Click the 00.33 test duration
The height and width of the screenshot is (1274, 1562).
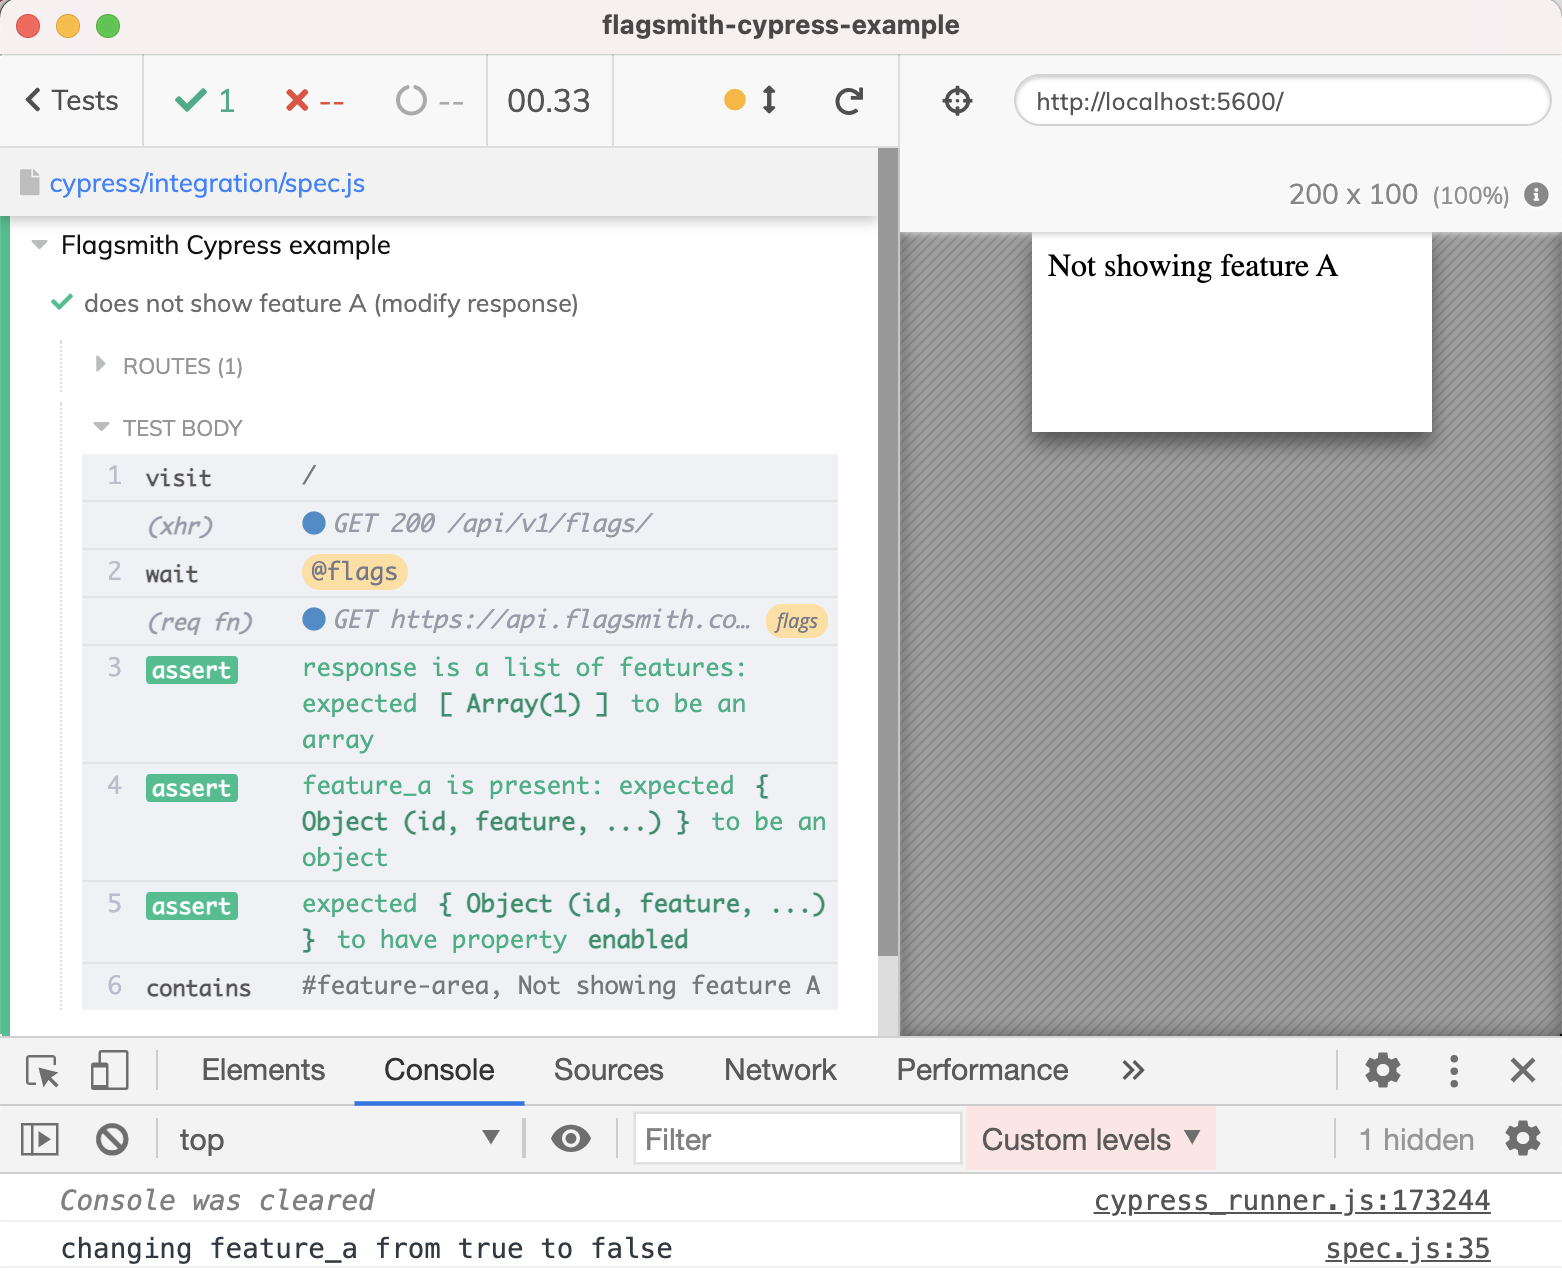coord(549,100)
